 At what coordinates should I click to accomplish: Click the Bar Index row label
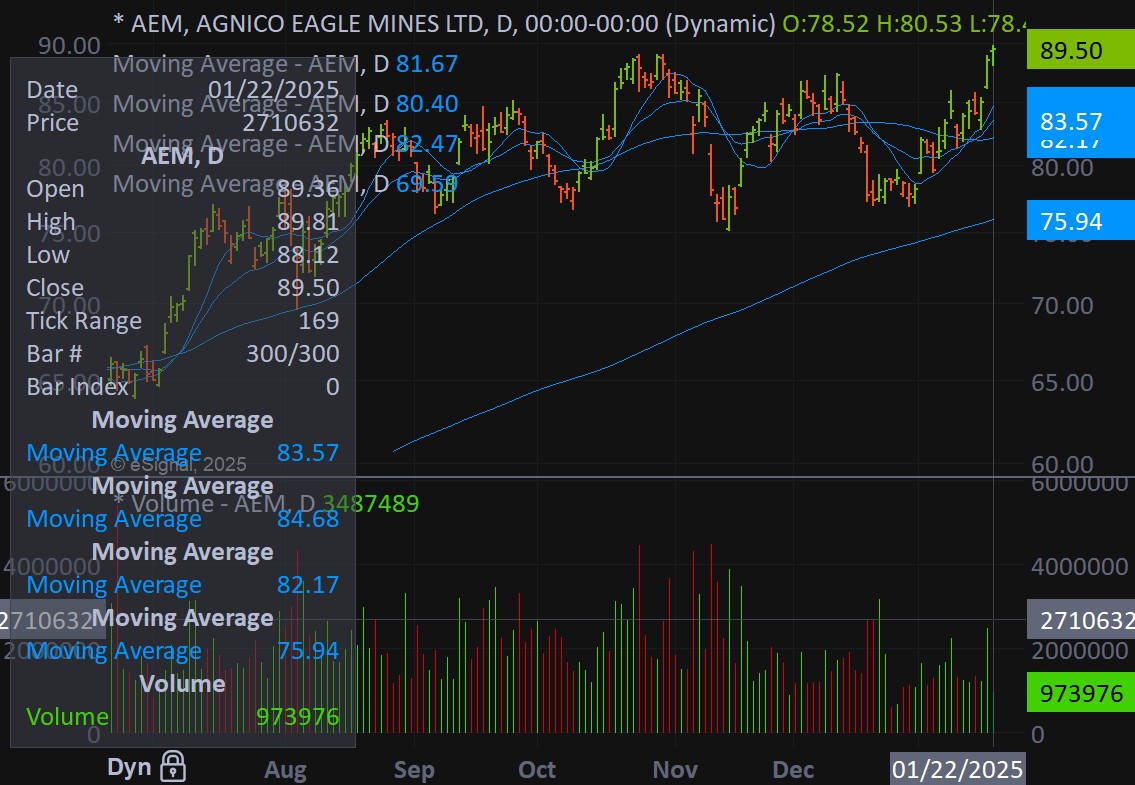click(x=77, y=387)
